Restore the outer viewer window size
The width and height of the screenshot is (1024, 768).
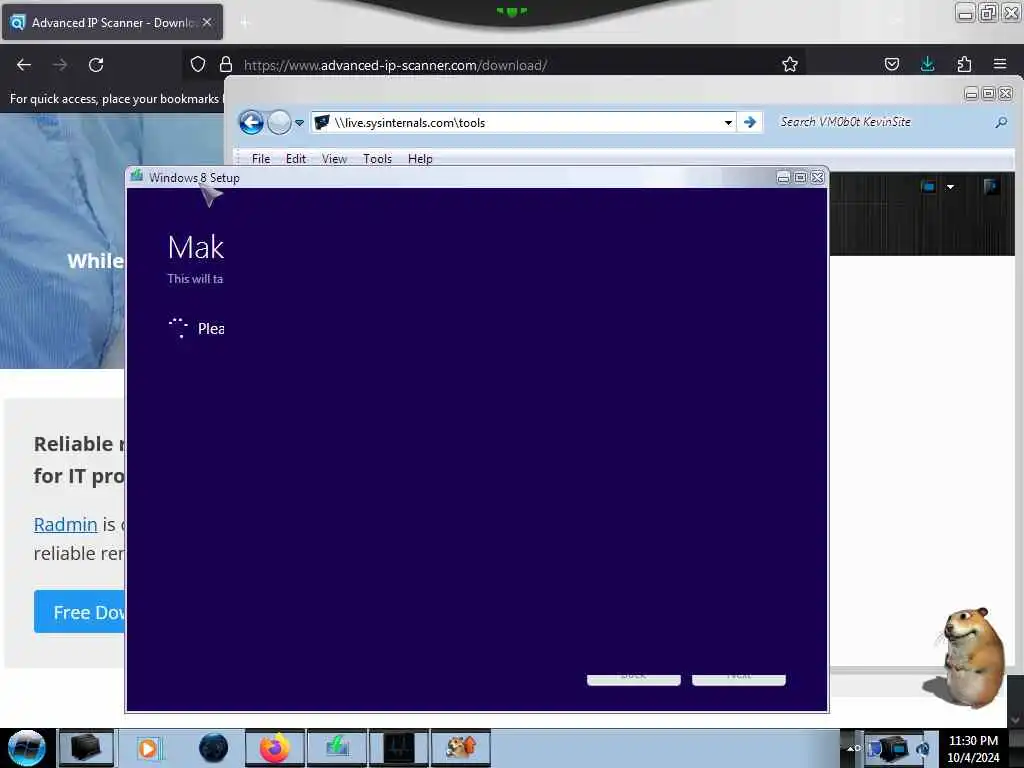(988, 12)
